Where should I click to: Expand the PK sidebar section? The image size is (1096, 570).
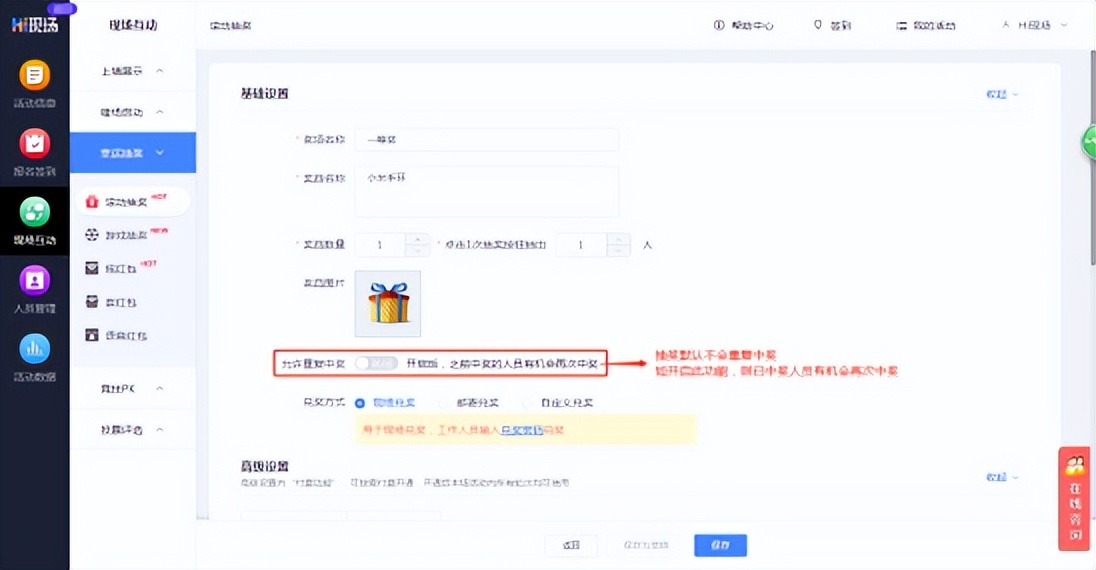[133, 388]
